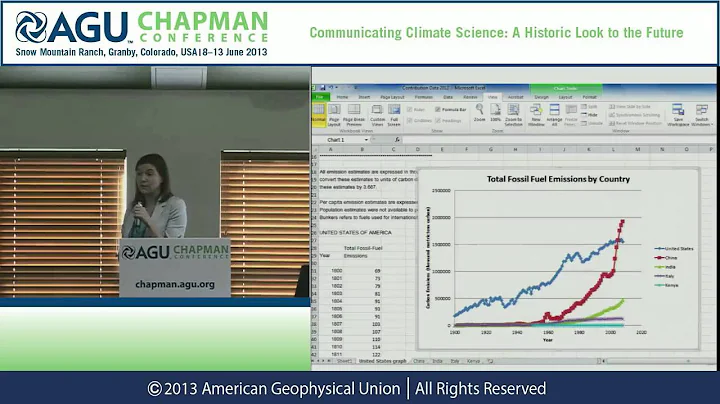Open the India worksheet tab
The image size is (720, 404).
437,361
